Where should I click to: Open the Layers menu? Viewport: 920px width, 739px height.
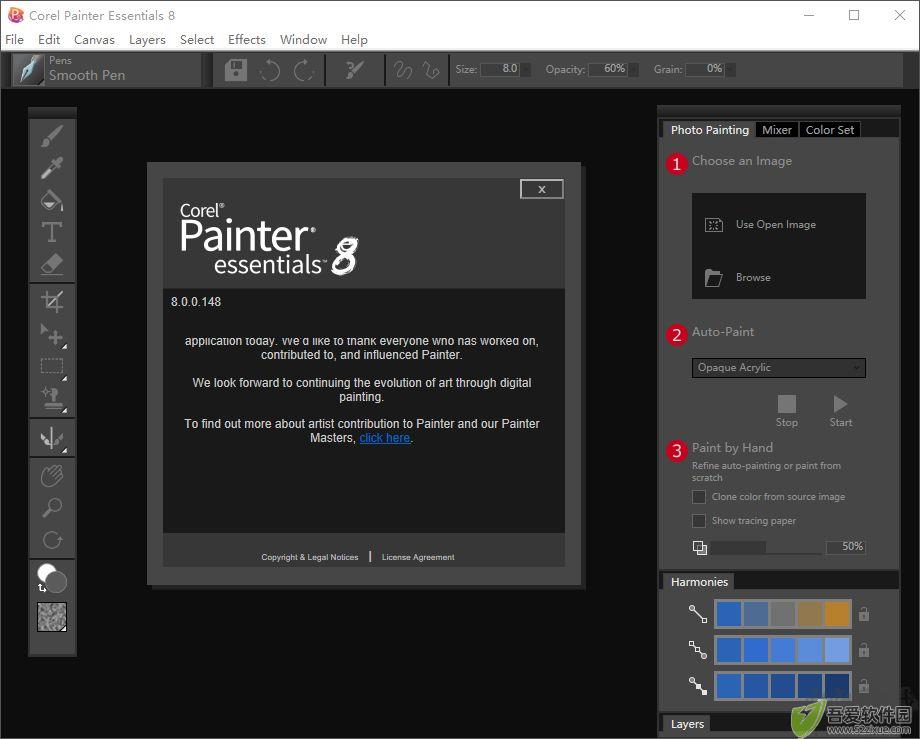tap(147, 39)
